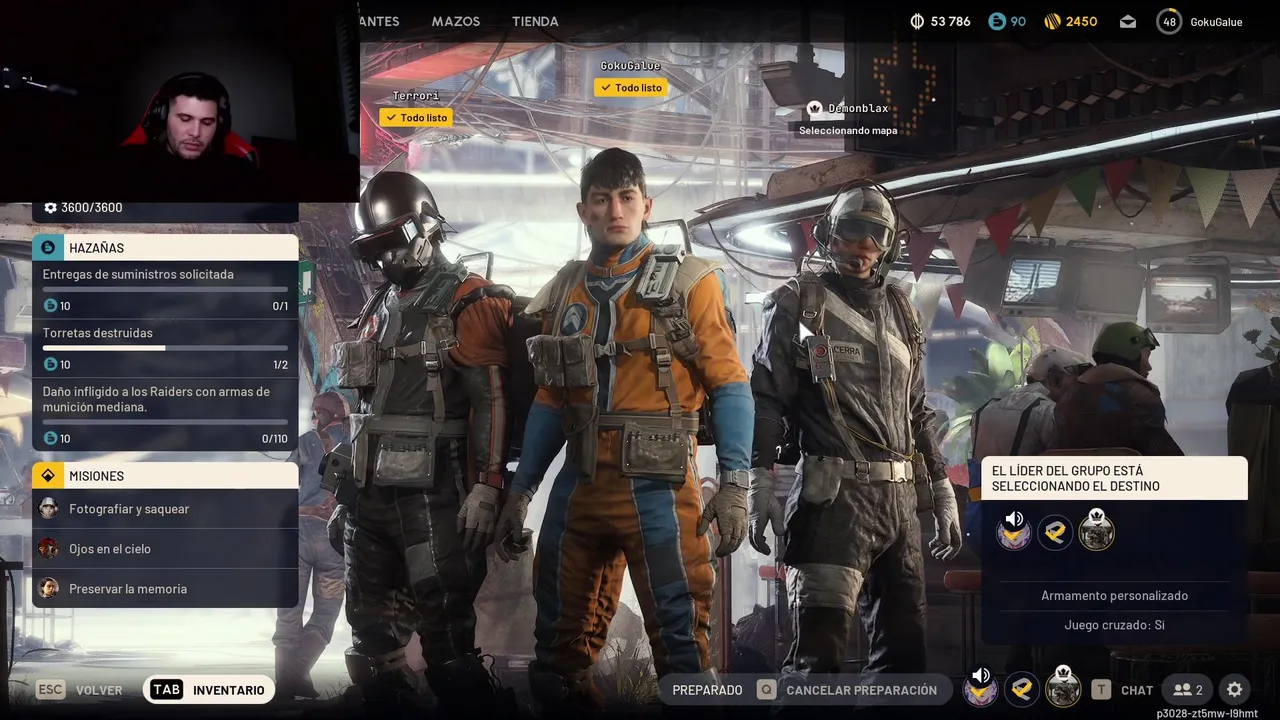Click the MISIONES section header
This screenshot has width=1280, height=720.
[165, 476]
